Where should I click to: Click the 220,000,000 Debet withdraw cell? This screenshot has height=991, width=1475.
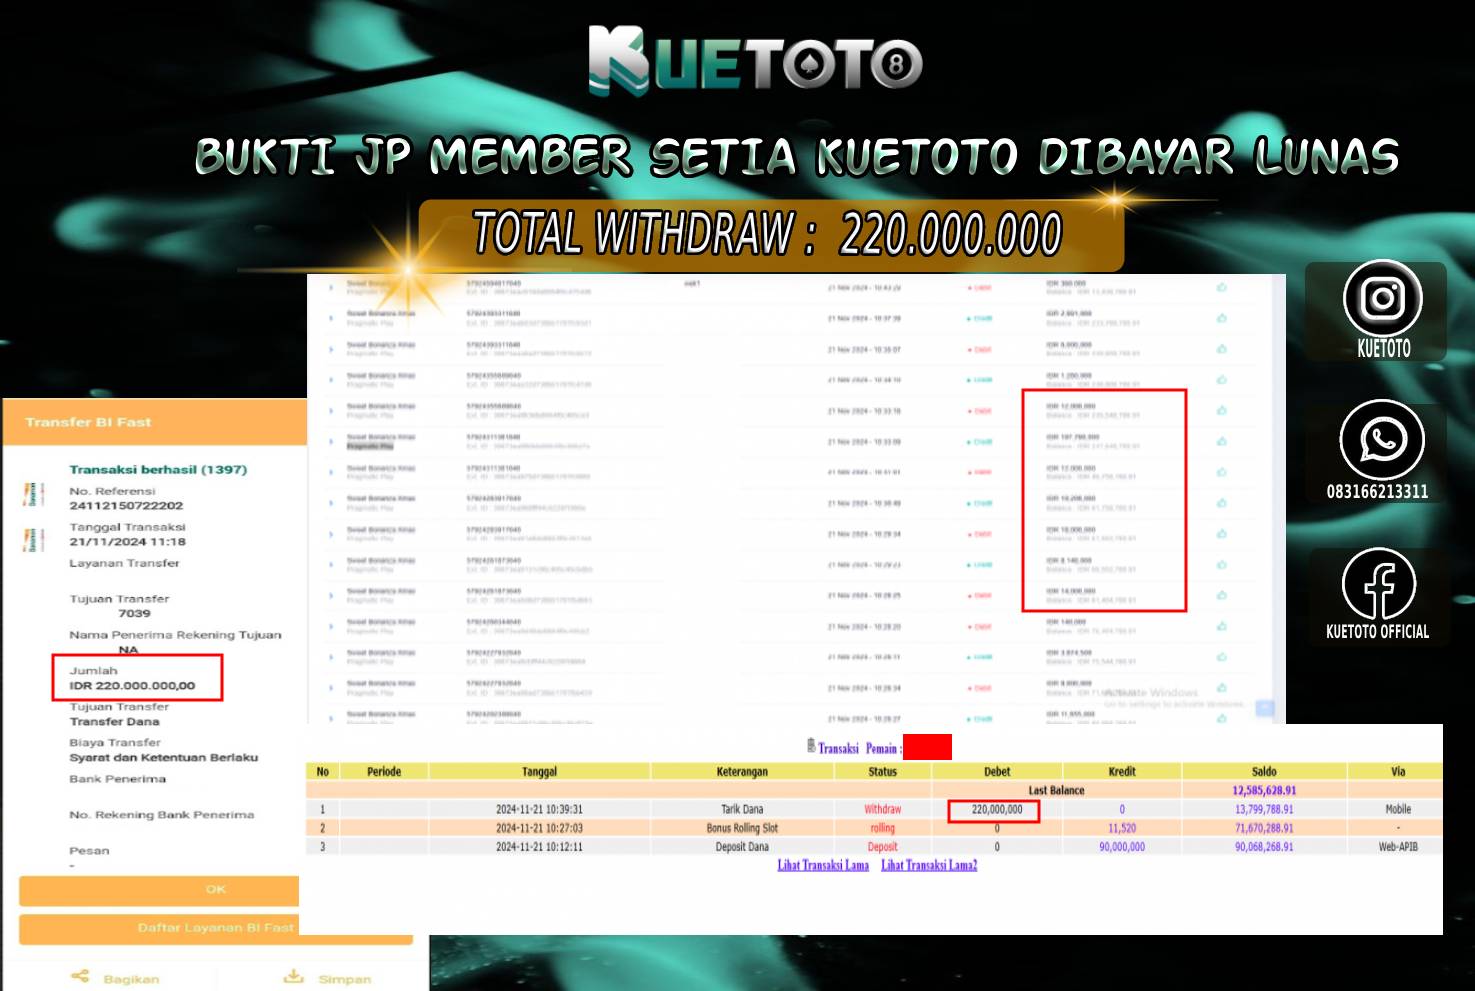pos(996,810)
